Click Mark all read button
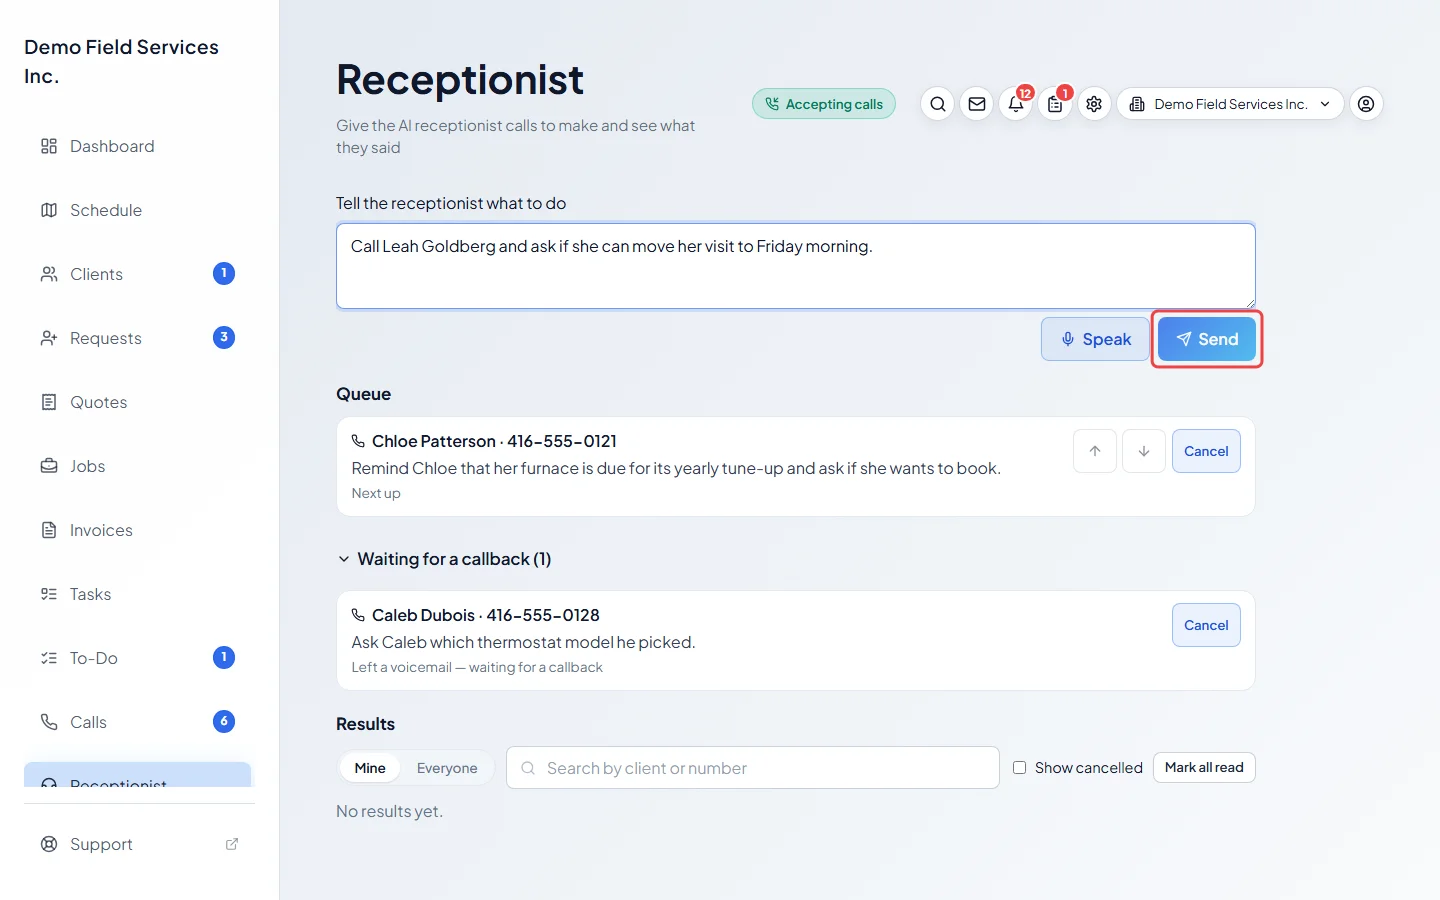The image size is (1440, 900). pos(1204,768)
